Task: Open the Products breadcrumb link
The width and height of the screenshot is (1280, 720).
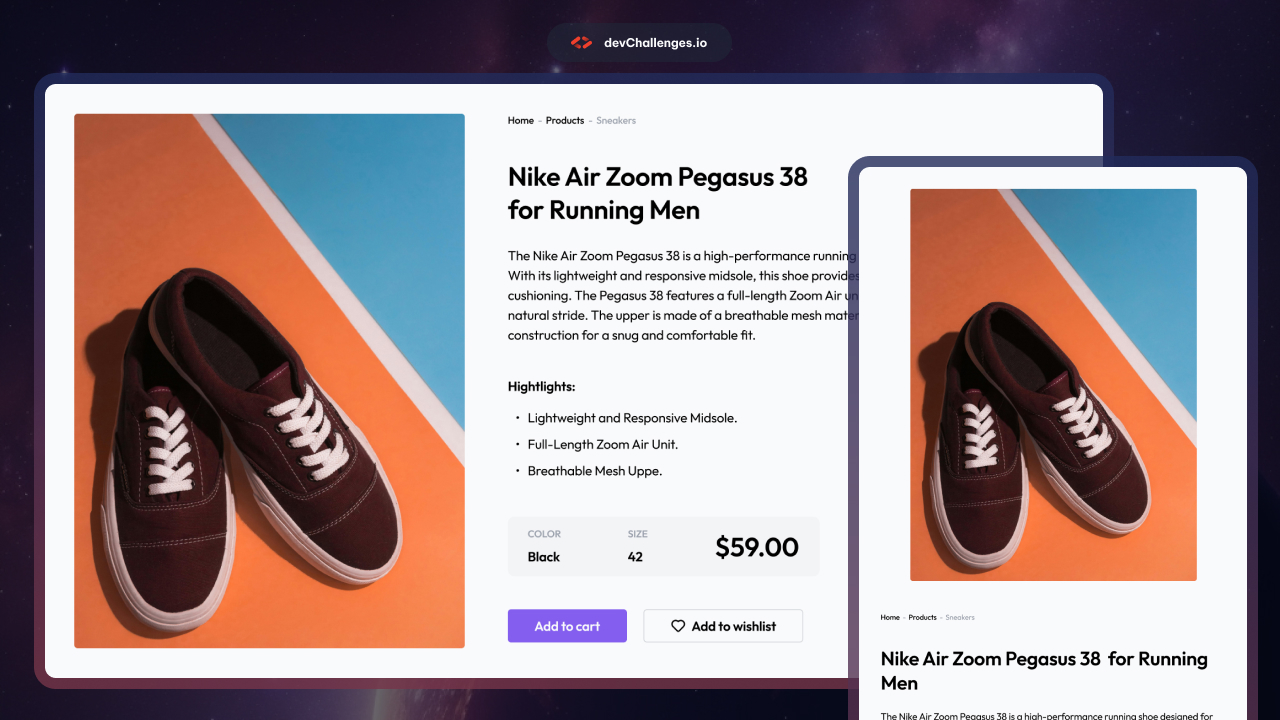Action: 564,120
